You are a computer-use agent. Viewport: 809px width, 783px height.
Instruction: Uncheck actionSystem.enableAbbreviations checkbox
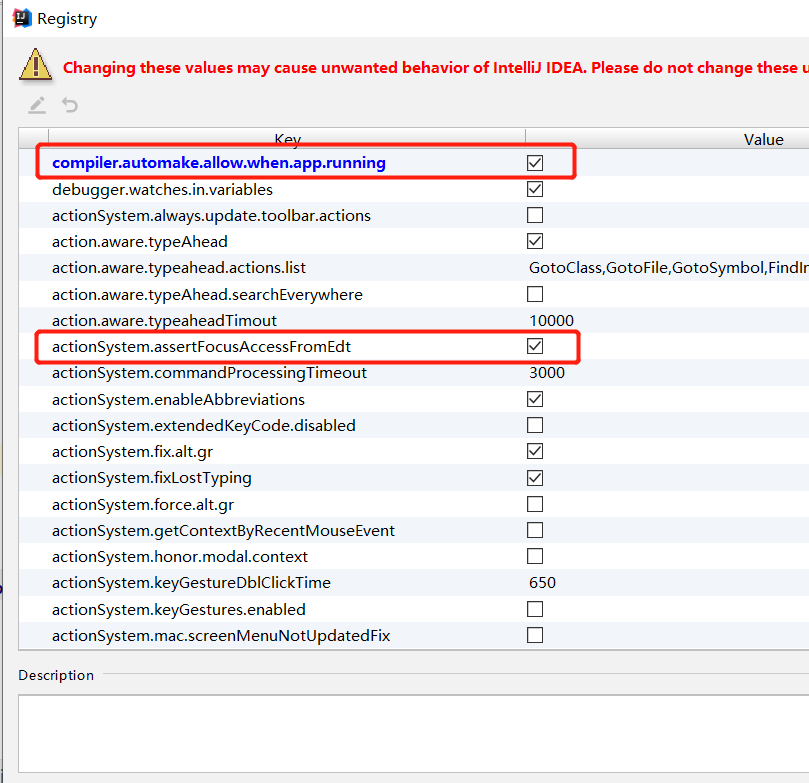tap(535, 399)
